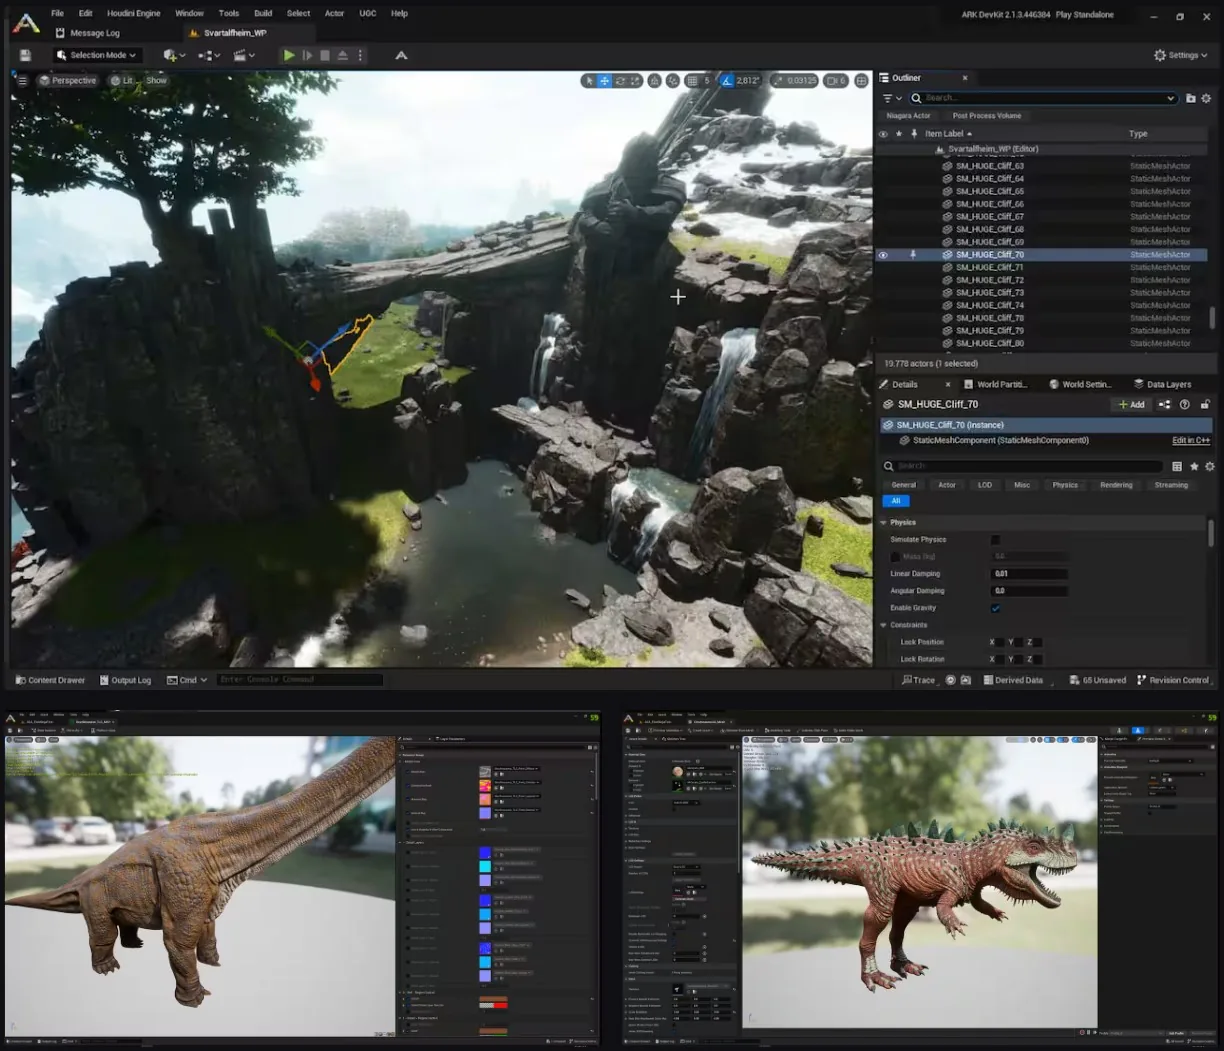The height and width of the screenshot is (1051, 1224).
Task: Toggle scale snapping icon next to 0.03125
Action: pyautogui.click(x=779, y=80)
